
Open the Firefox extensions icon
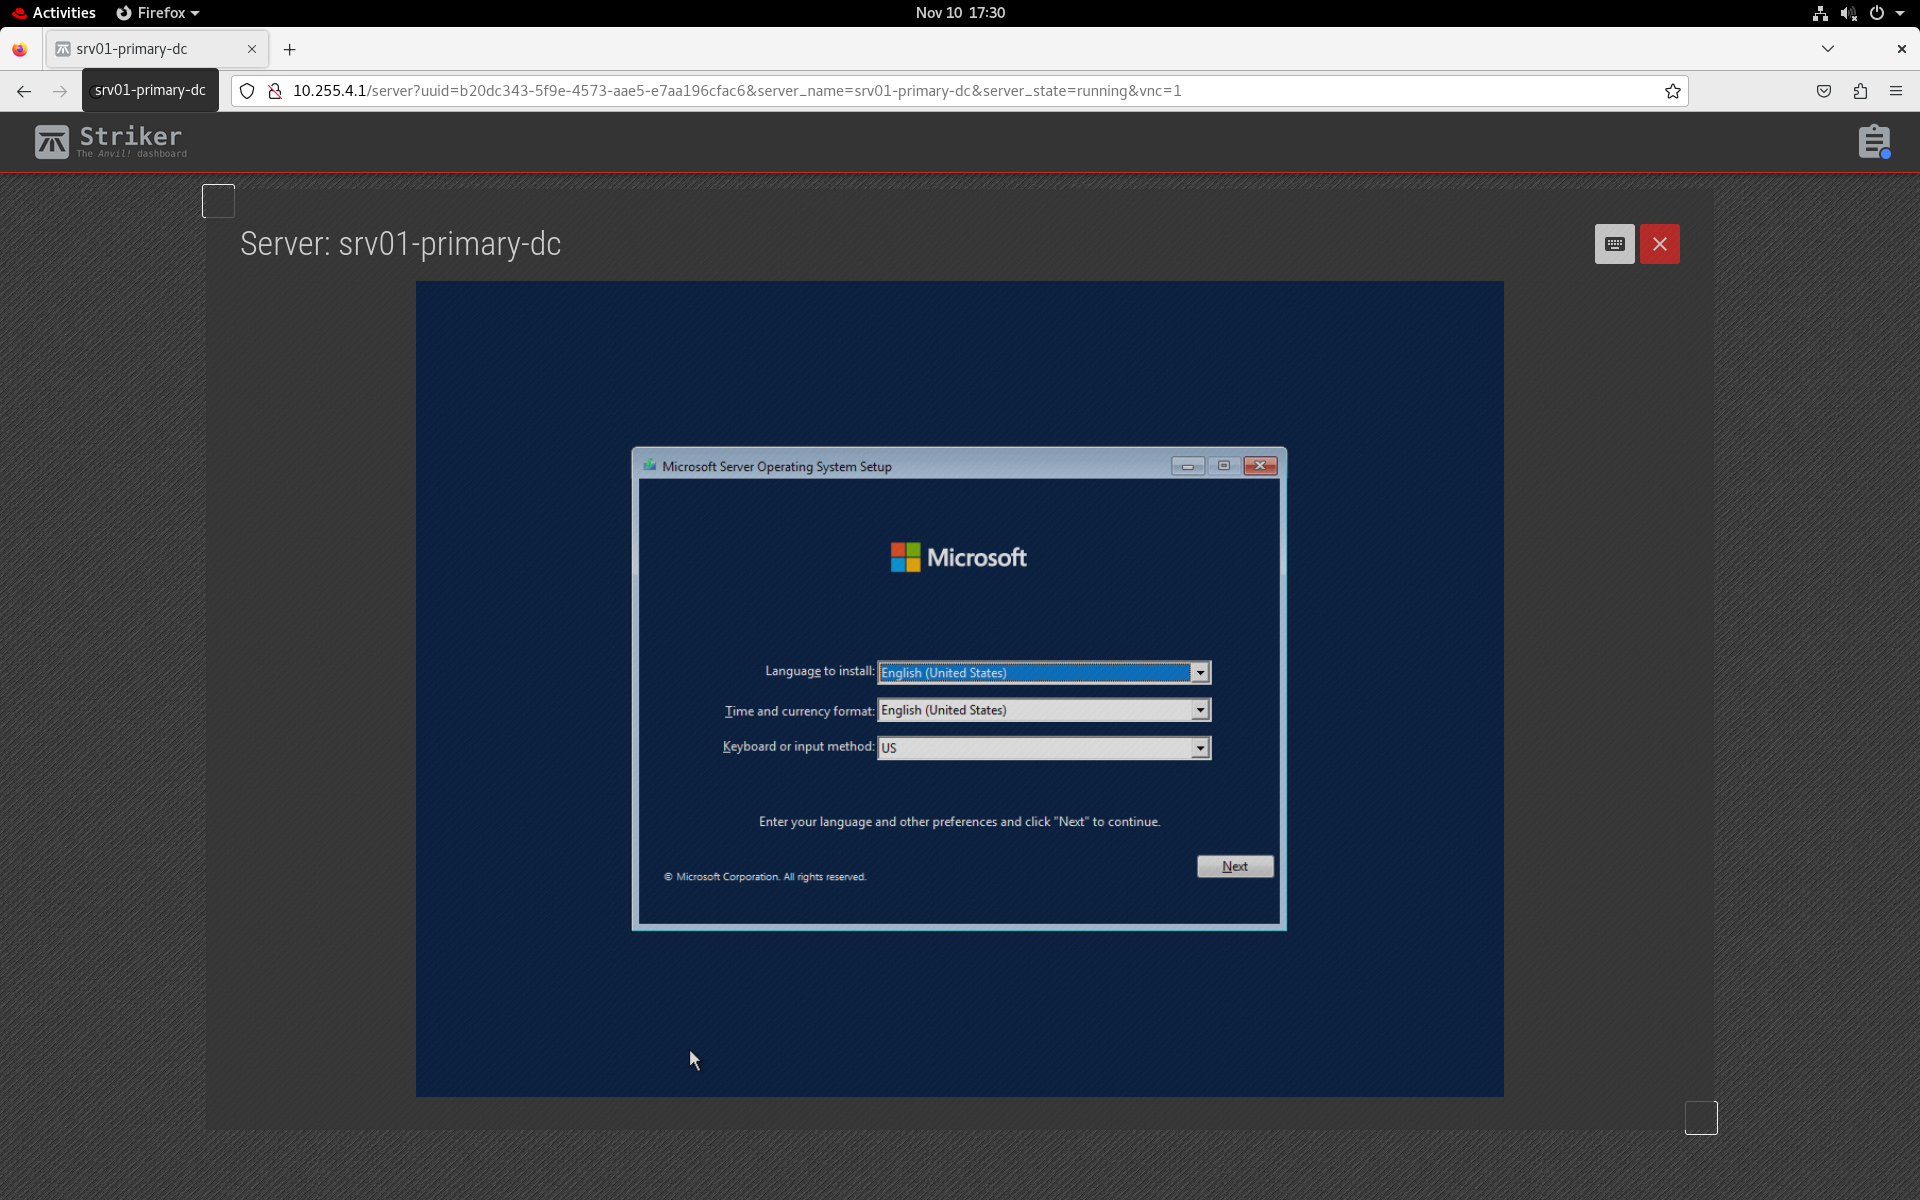(x=1859, y=91)
